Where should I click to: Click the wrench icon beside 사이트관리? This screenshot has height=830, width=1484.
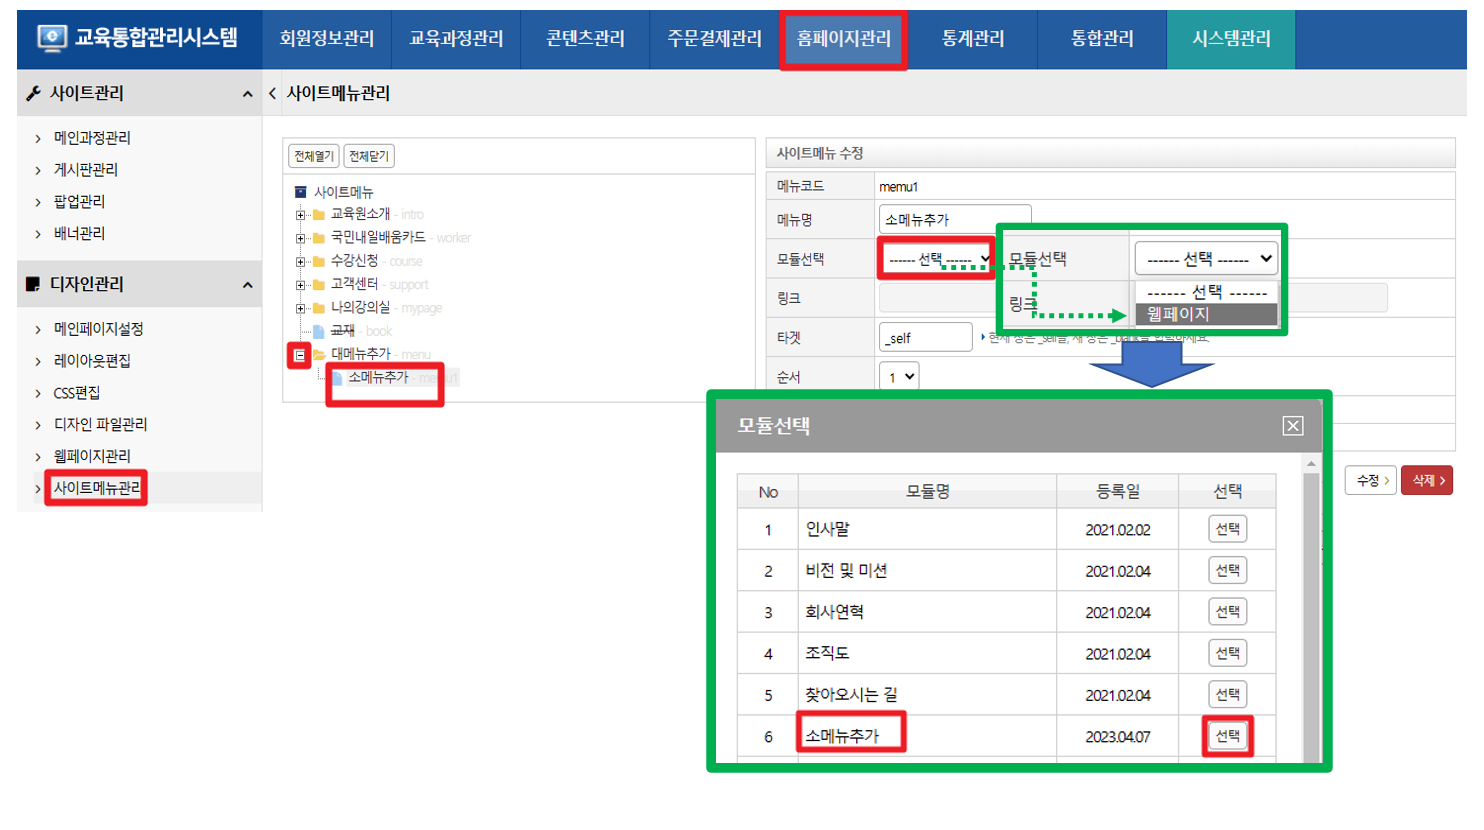(x=34, y=93)
